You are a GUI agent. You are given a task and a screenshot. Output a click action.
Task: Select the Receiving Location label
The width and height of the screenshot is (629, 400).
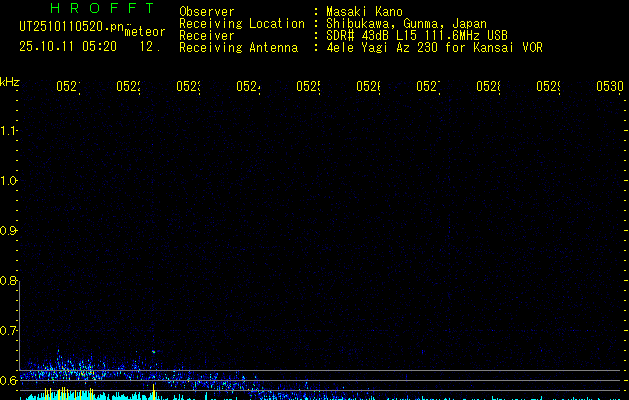pyautogui.click(x=241, y=23)
